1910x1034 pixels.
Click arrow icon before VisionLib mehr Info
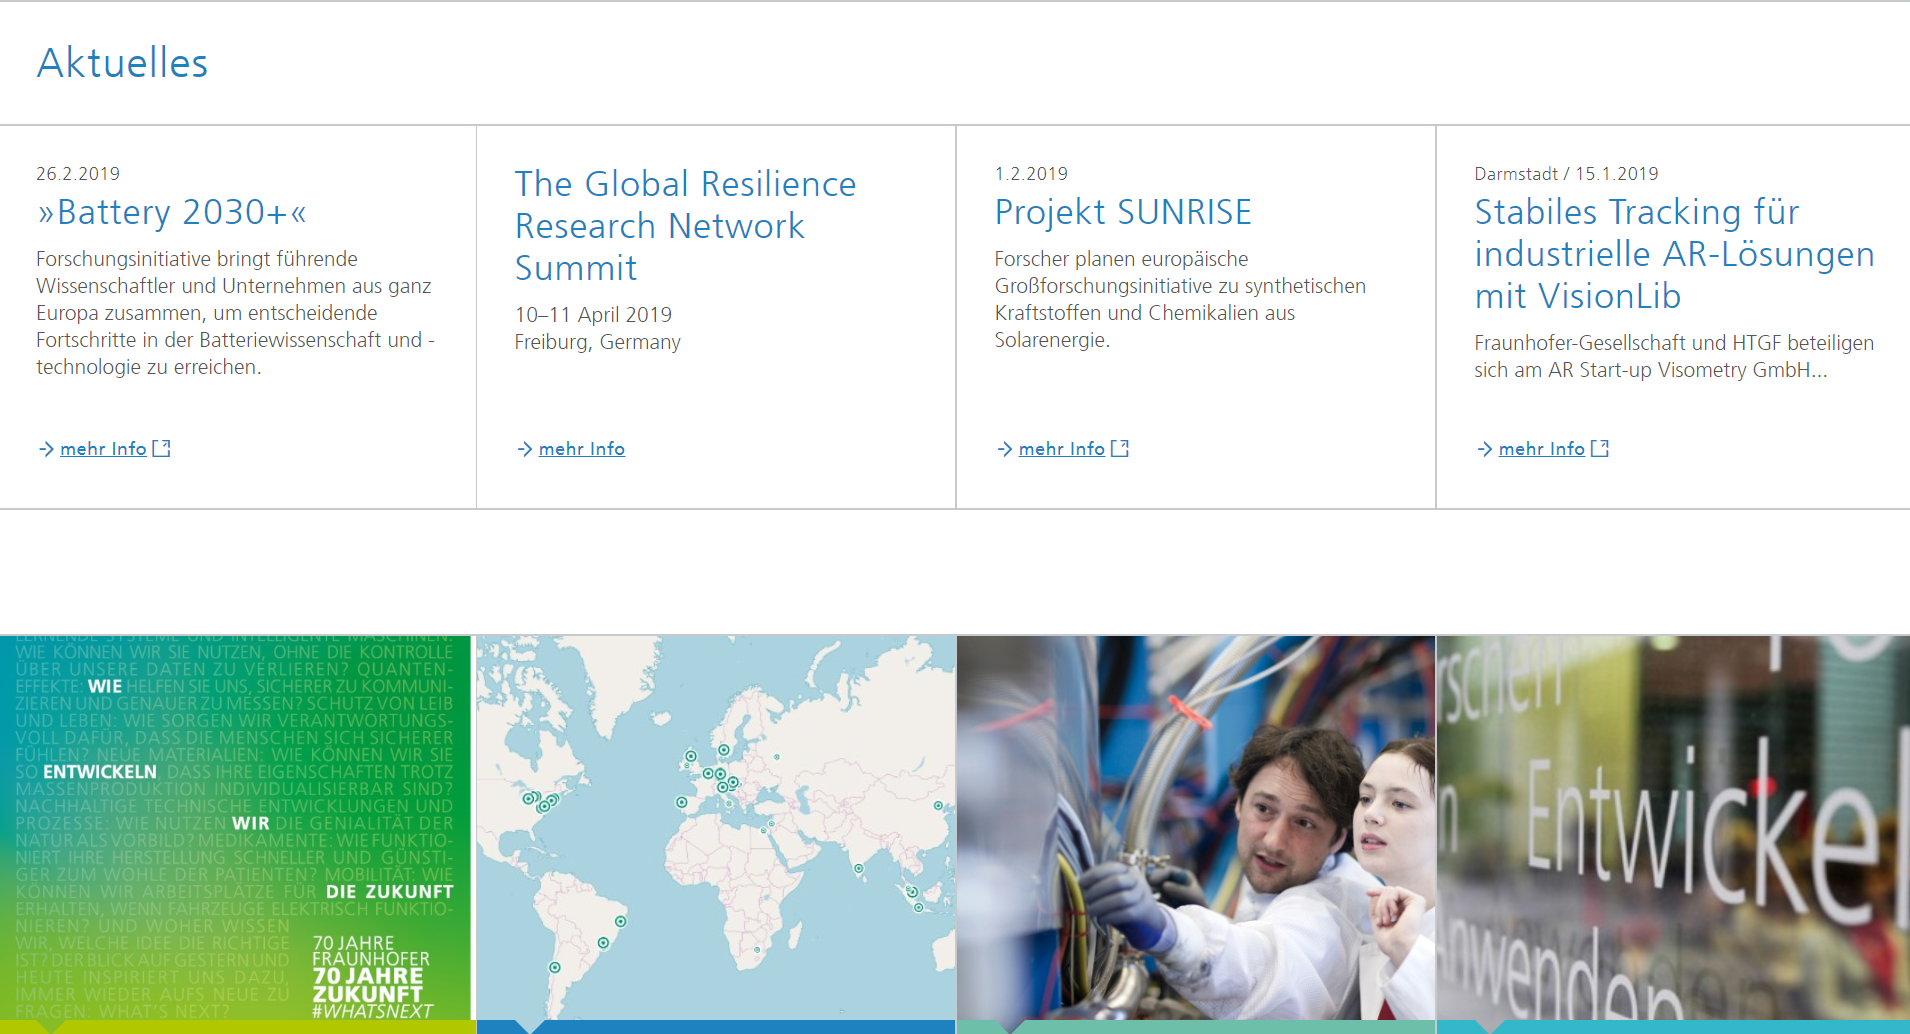[x=1485, y=449]
